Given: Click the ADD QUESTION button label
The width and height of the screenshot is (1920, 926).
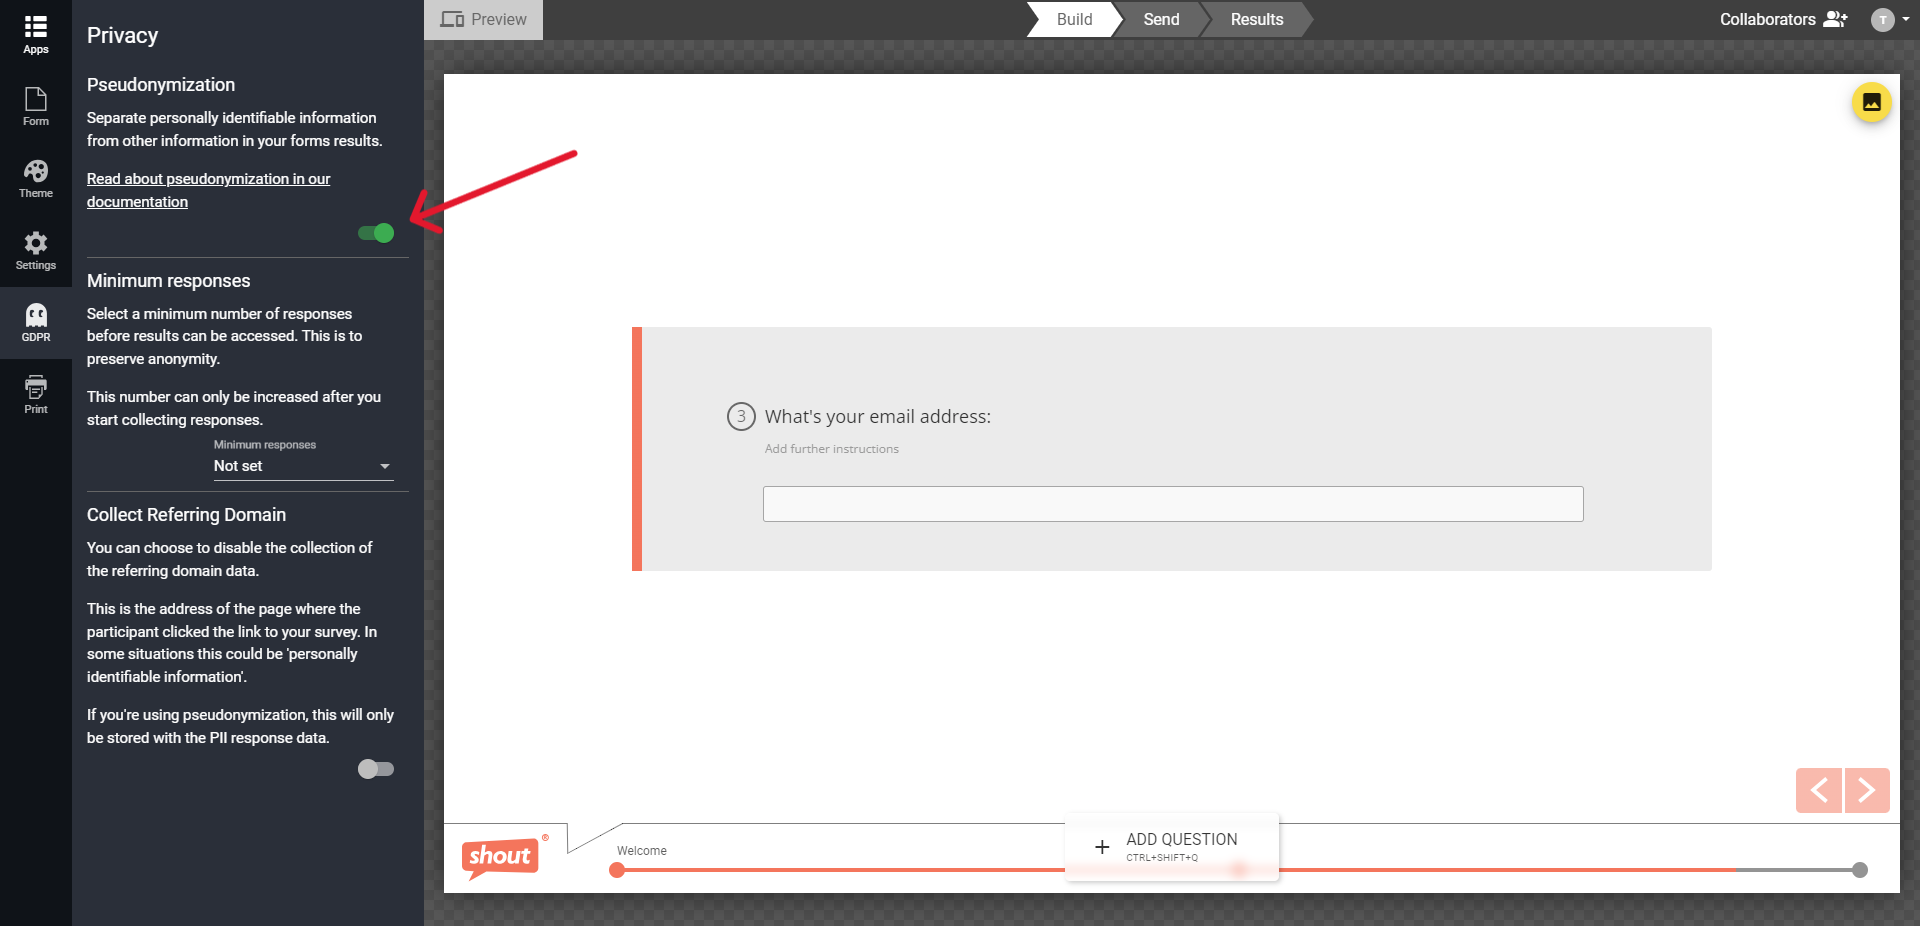Looking at the screenshot, I should pos(1182,839).
